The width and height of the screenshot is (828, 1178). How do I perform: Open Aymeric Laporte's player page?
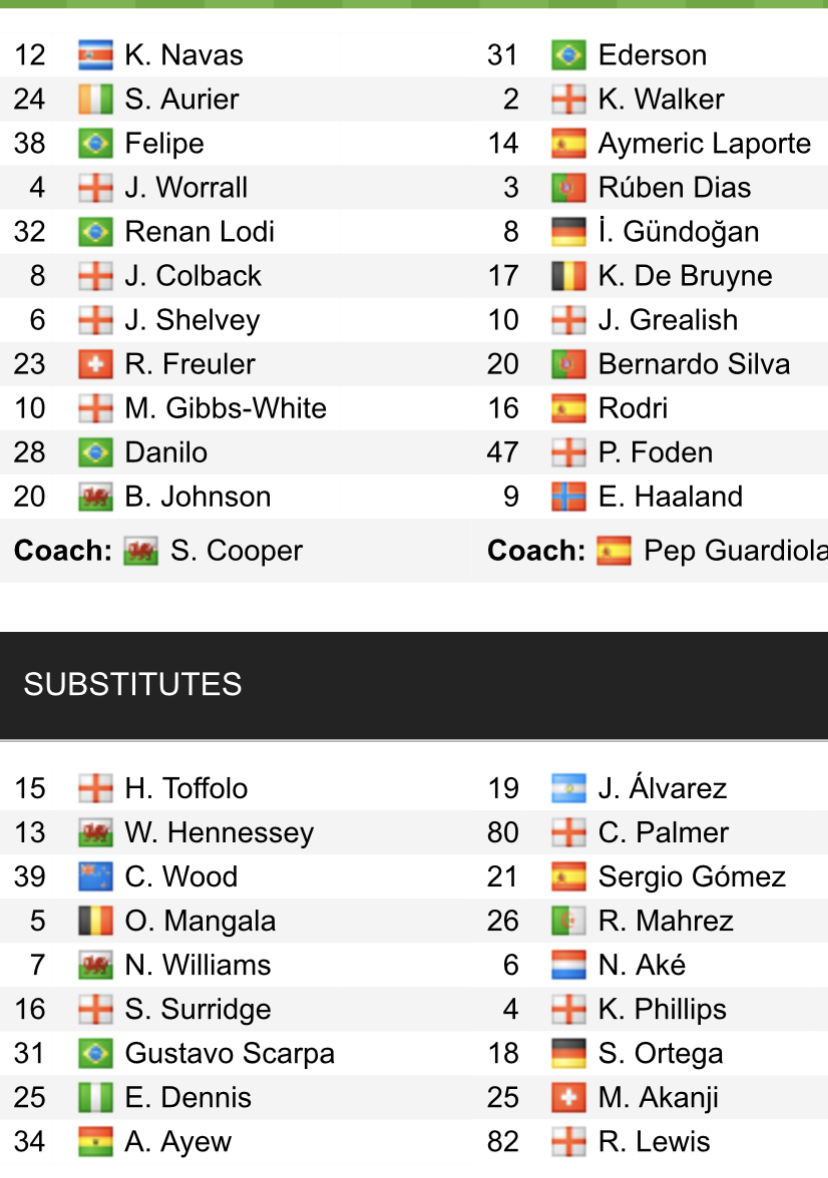pyautogui.click(x=704, y=144)
